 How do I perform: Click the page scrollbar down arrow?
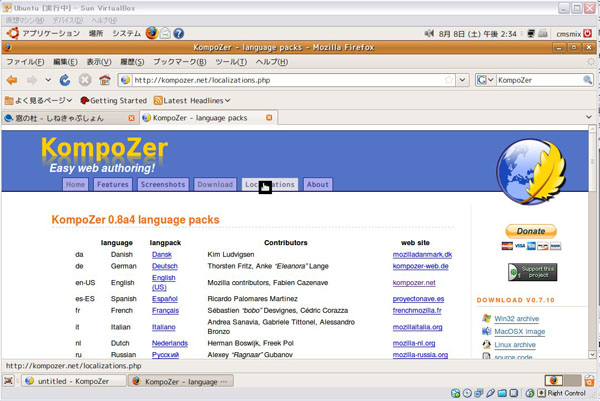coord(592,355)
